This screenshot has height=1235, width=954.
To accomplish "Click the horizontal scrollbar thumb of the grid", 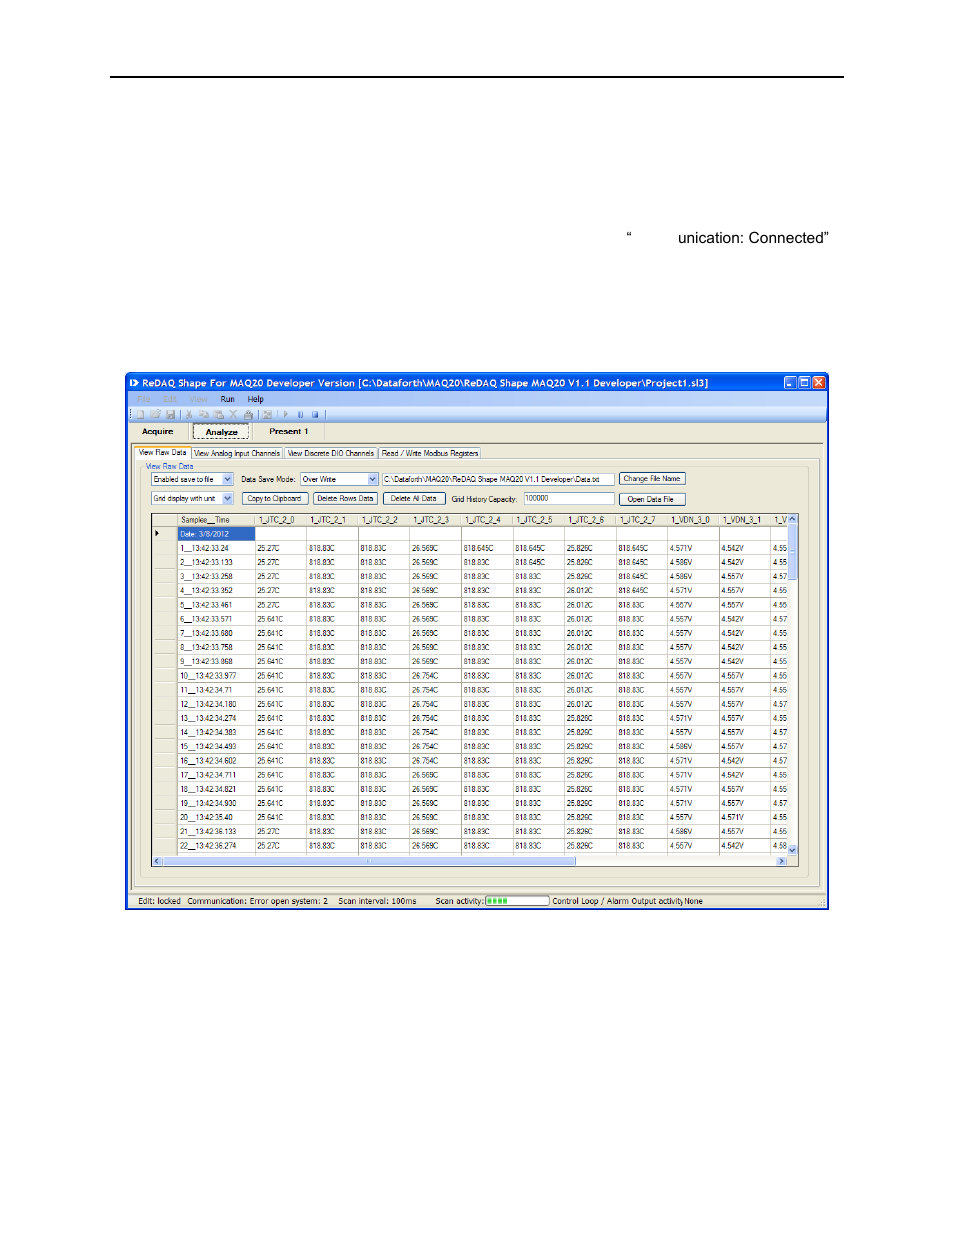I will 369,861.
